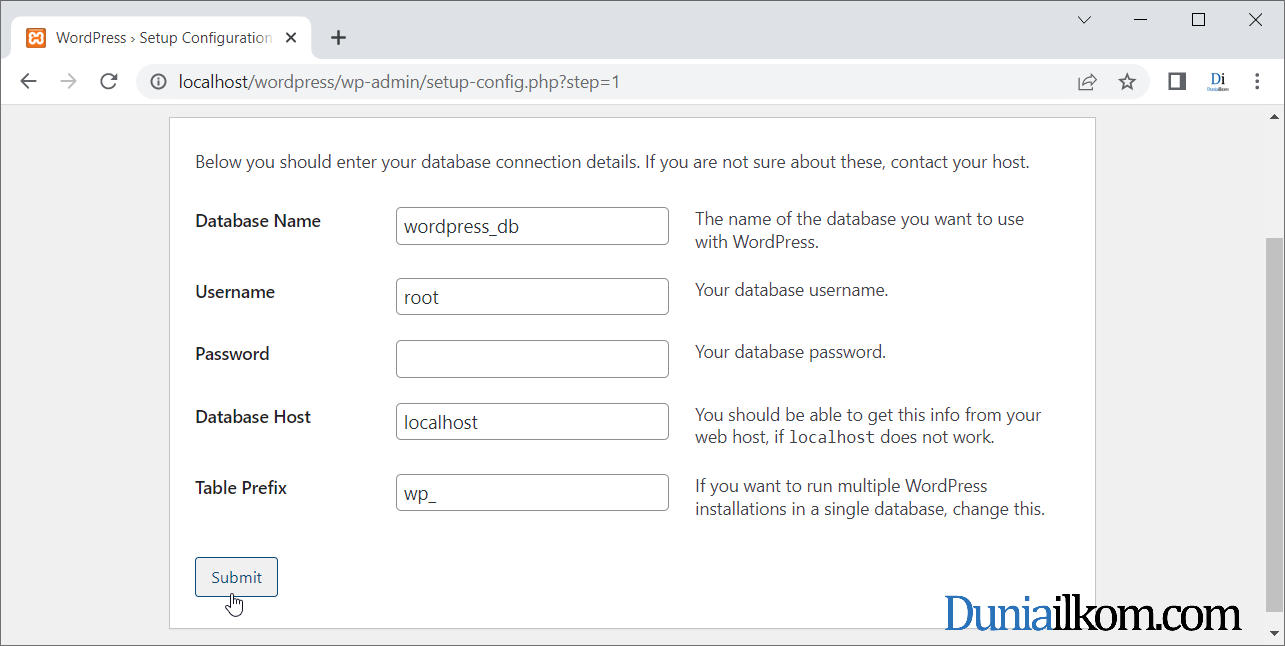Close the WordPress Setup Configuration tab

point(291,38)
